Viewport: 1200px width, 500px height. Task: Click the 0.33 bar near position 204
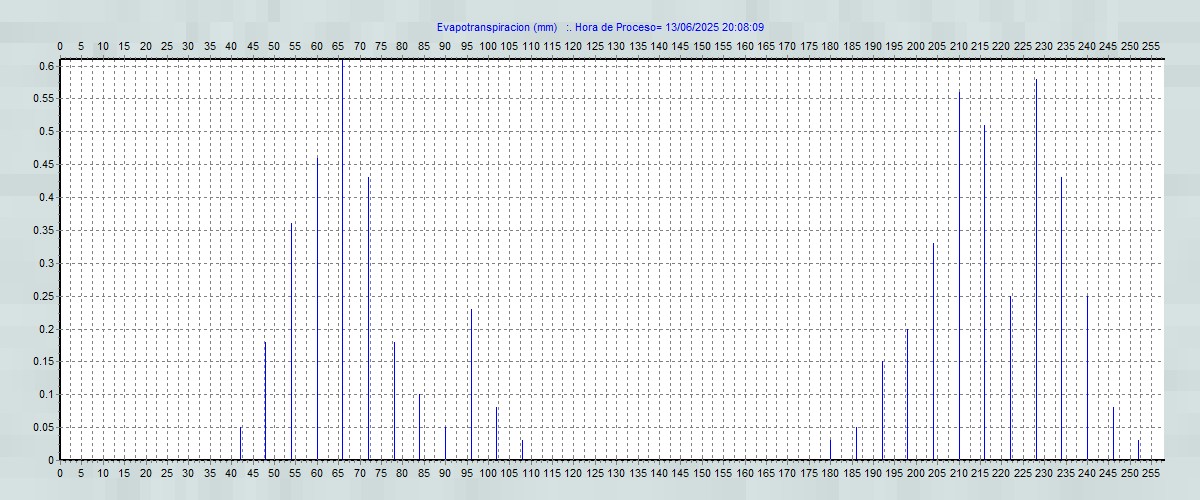coord(933,351)
